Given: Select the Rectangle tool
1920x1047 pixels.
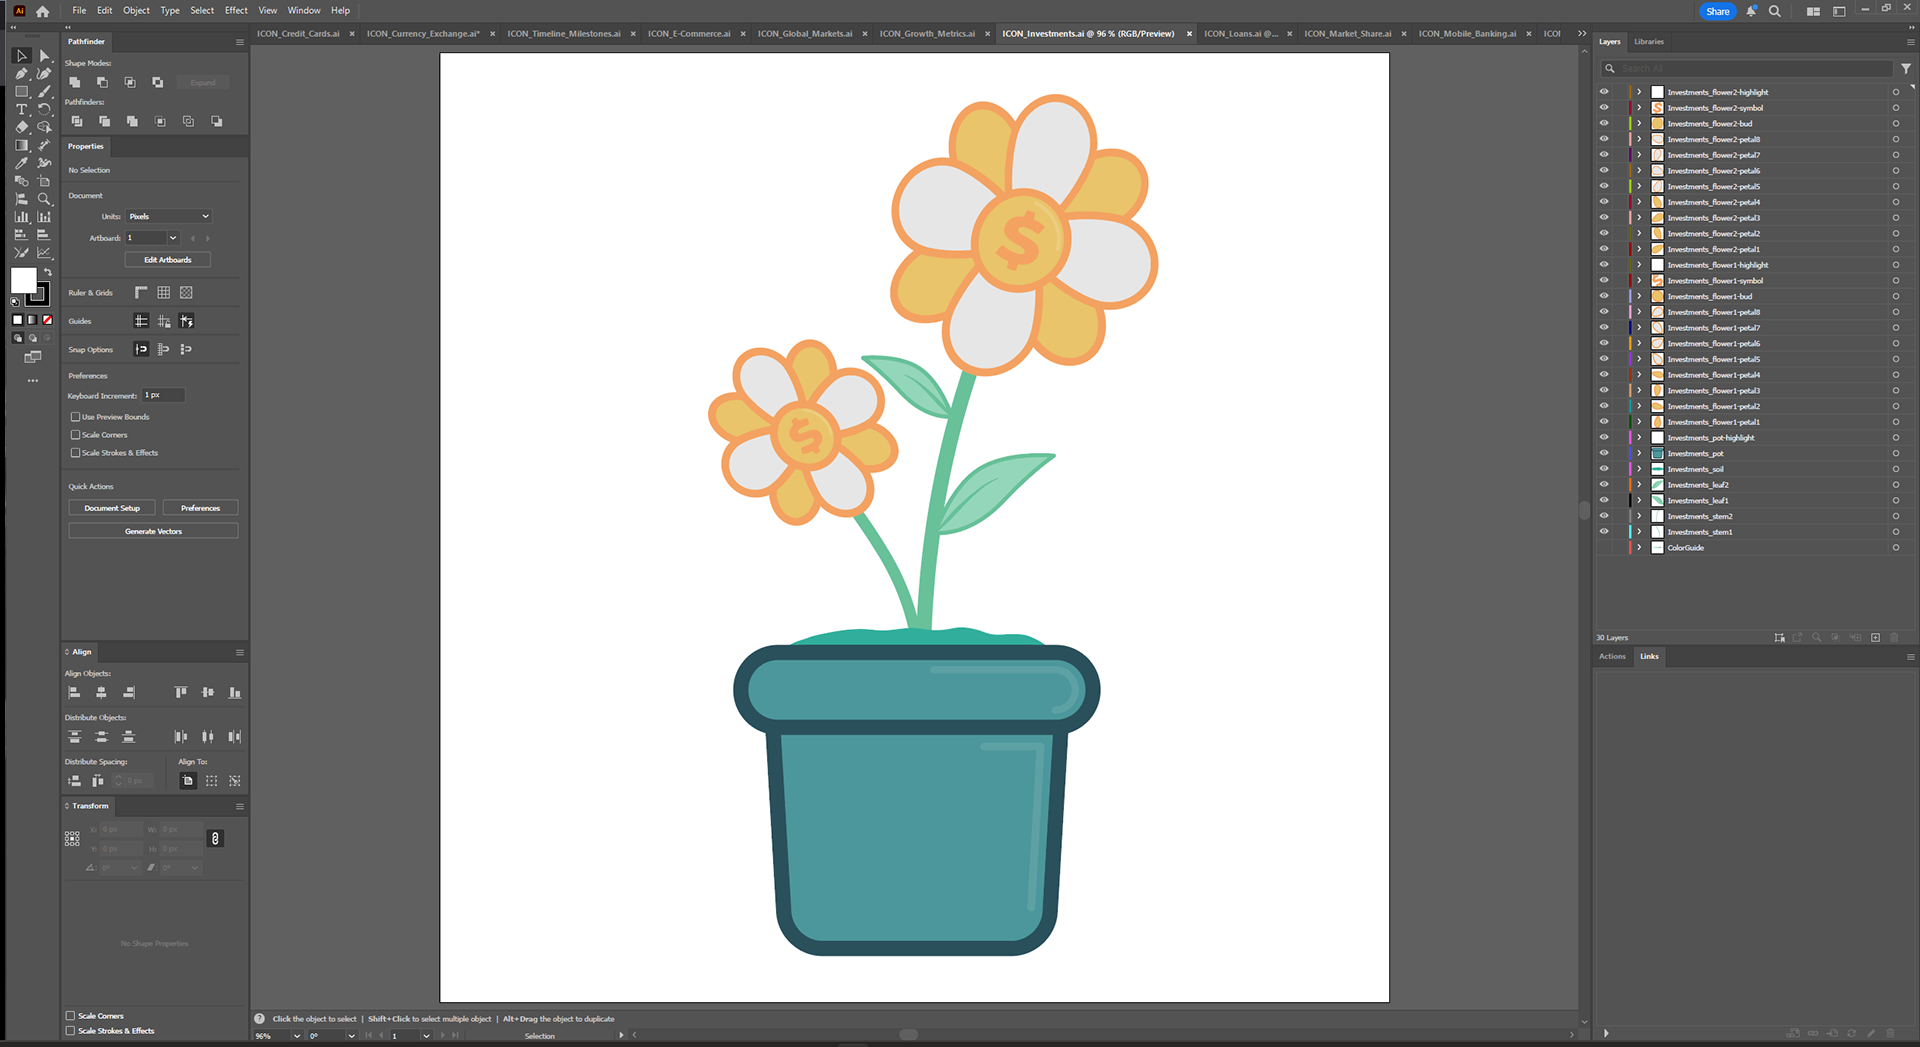Looking at the screenshot, I should pos(21,92).
